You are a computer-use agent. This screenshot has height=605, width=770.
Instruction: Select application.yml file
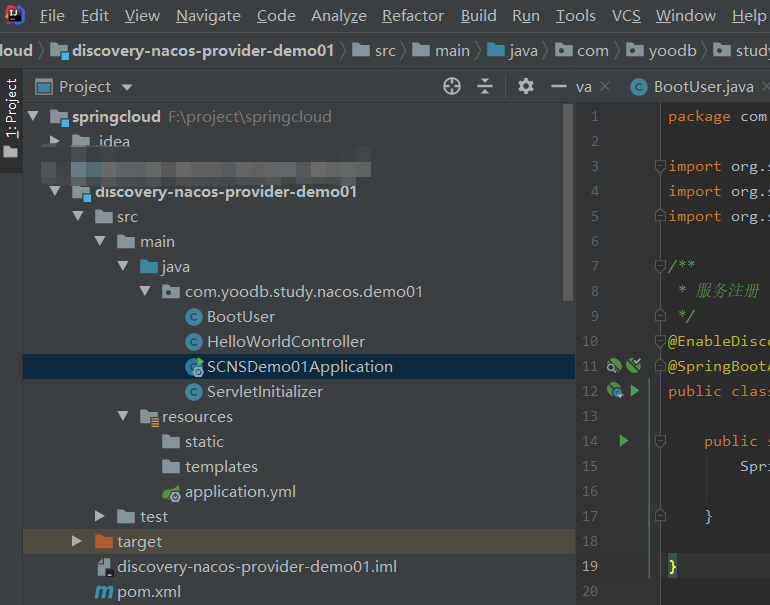click(x=240, y=492)
